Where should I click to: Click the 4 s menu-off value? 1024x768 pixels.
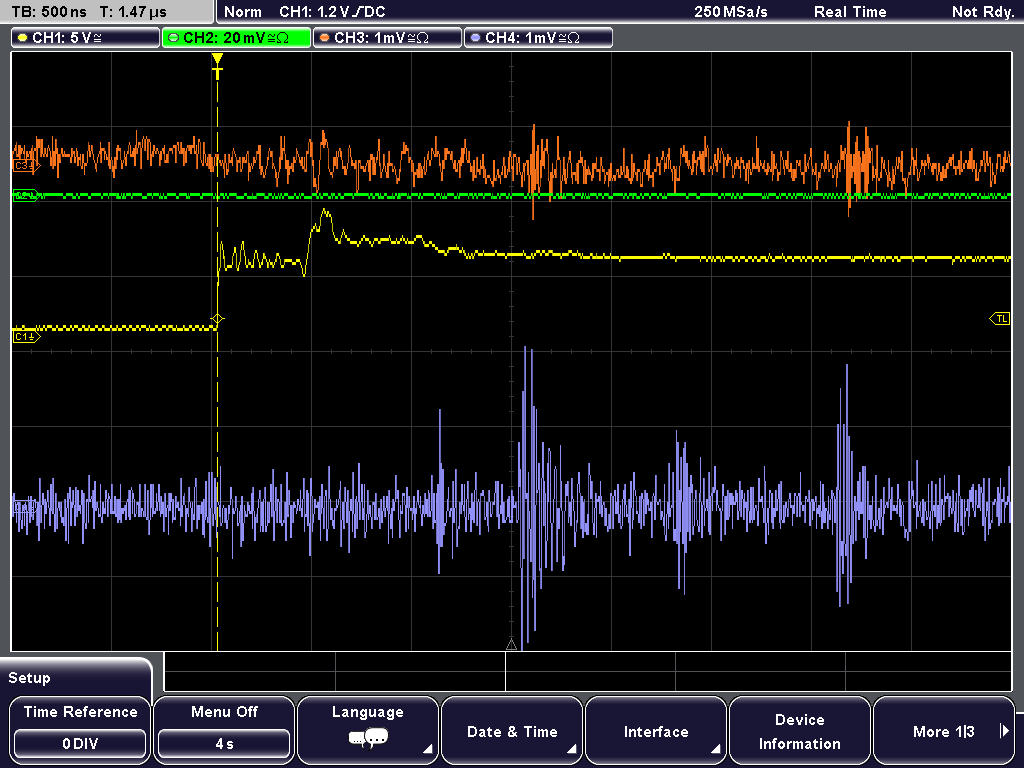click(224, 744)
